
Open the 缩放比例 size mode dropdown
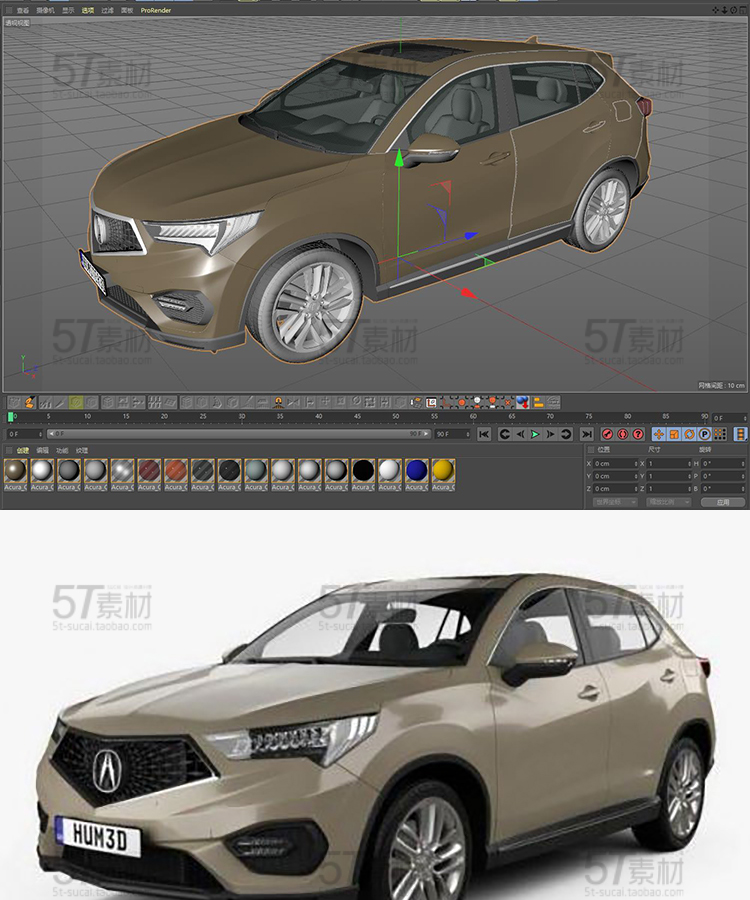(x=669, y=502)
